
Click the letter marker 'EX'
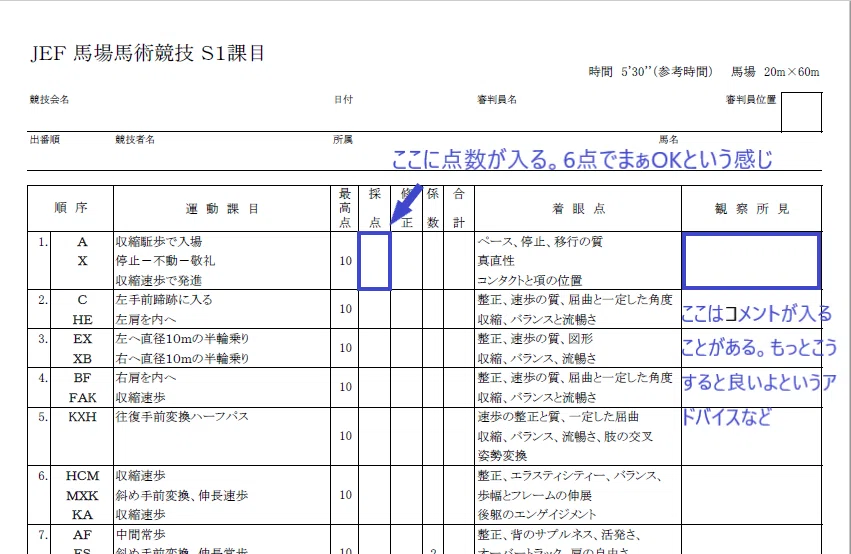coord(82,339)
